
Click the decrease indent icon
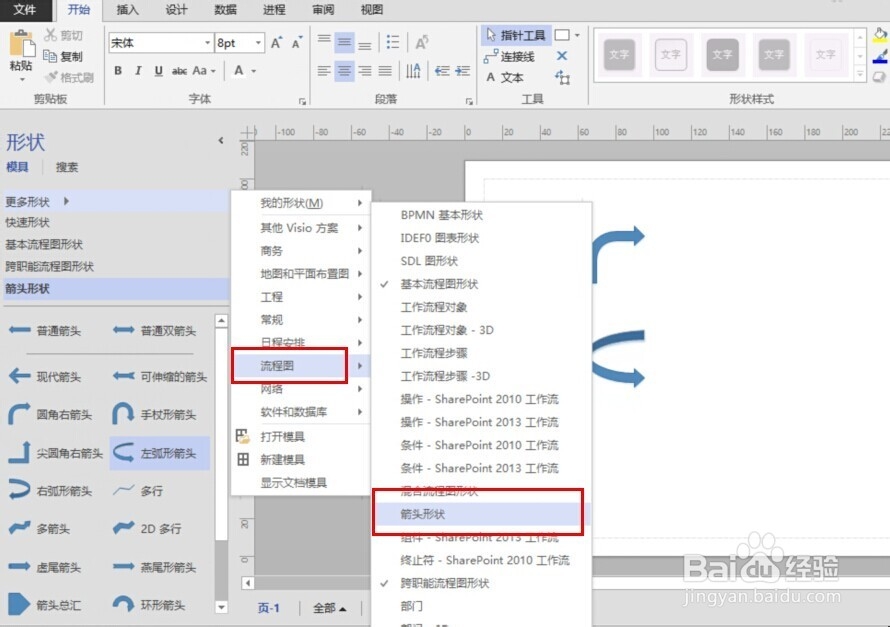point(442,71)
